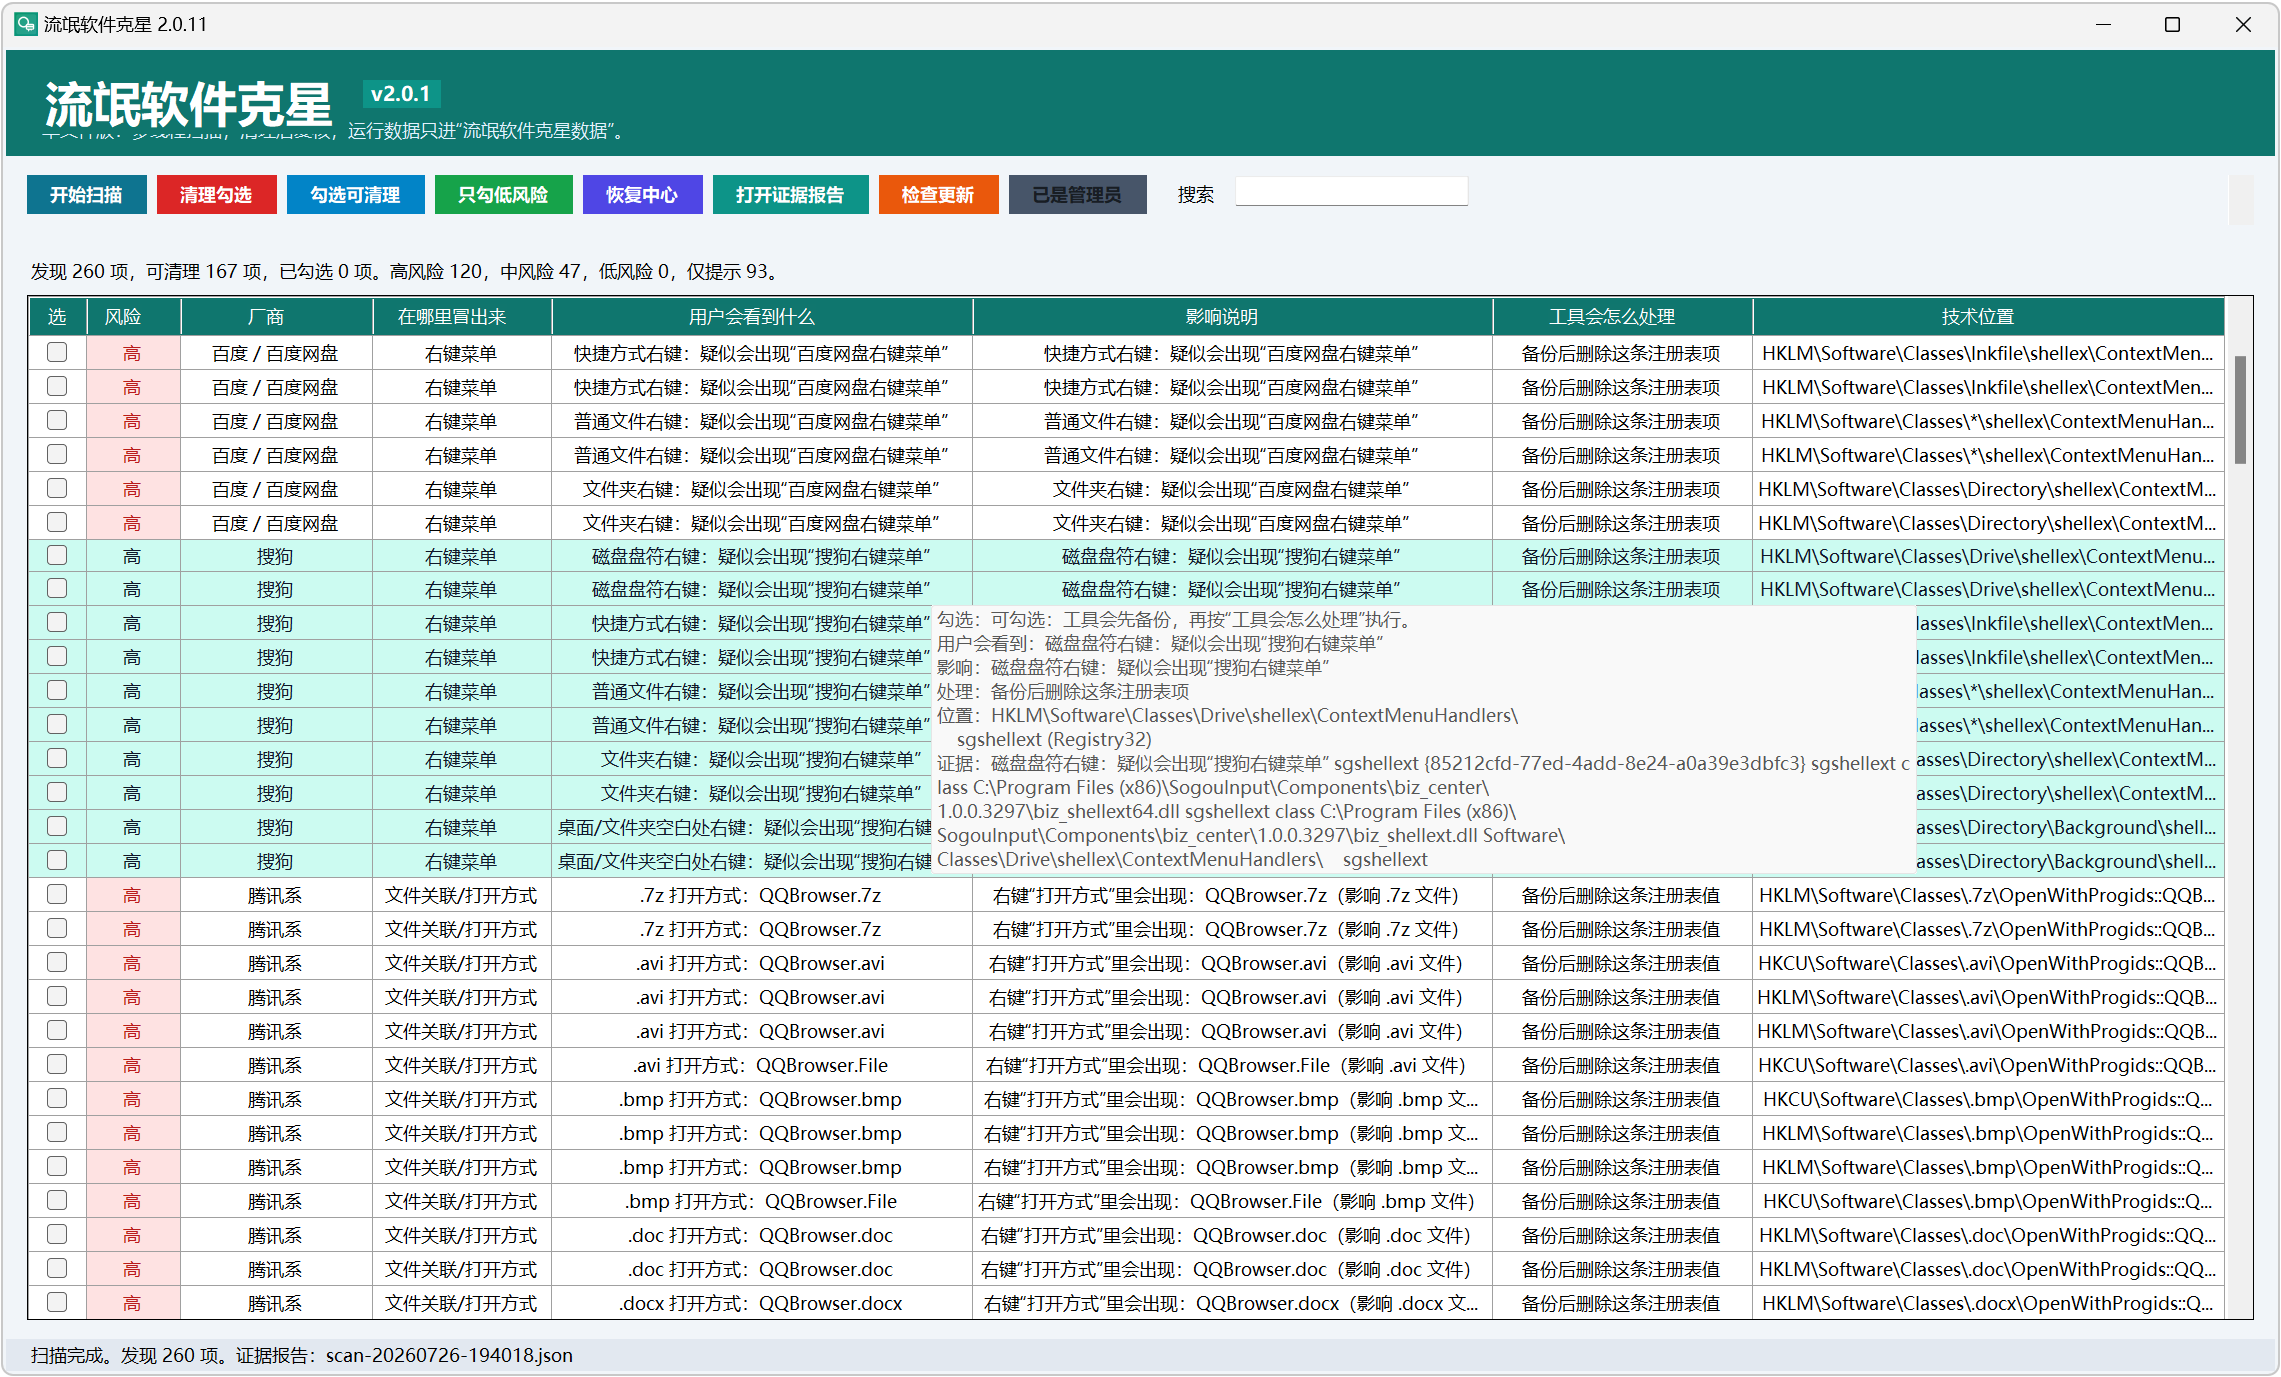Click the red 清理勾选 button
Image resolution: width=2281 pixels, height=1377 pixels.
pyautogui.click(x=216, y=195)
